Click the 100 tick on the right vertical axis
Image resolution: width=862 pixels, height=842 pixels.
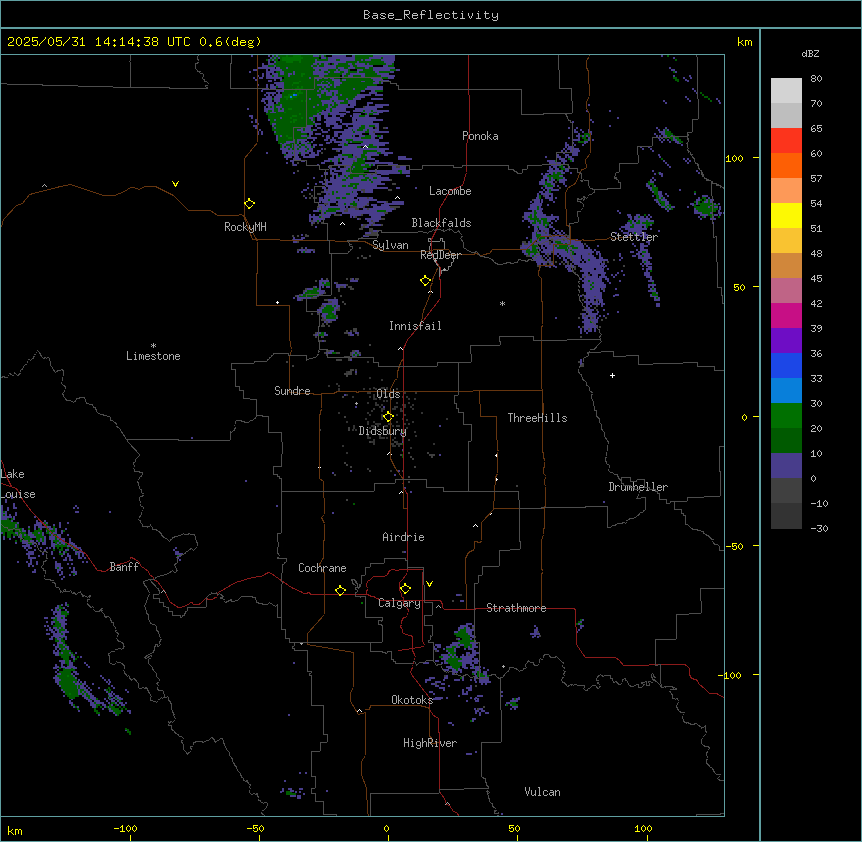click(734, 158)
